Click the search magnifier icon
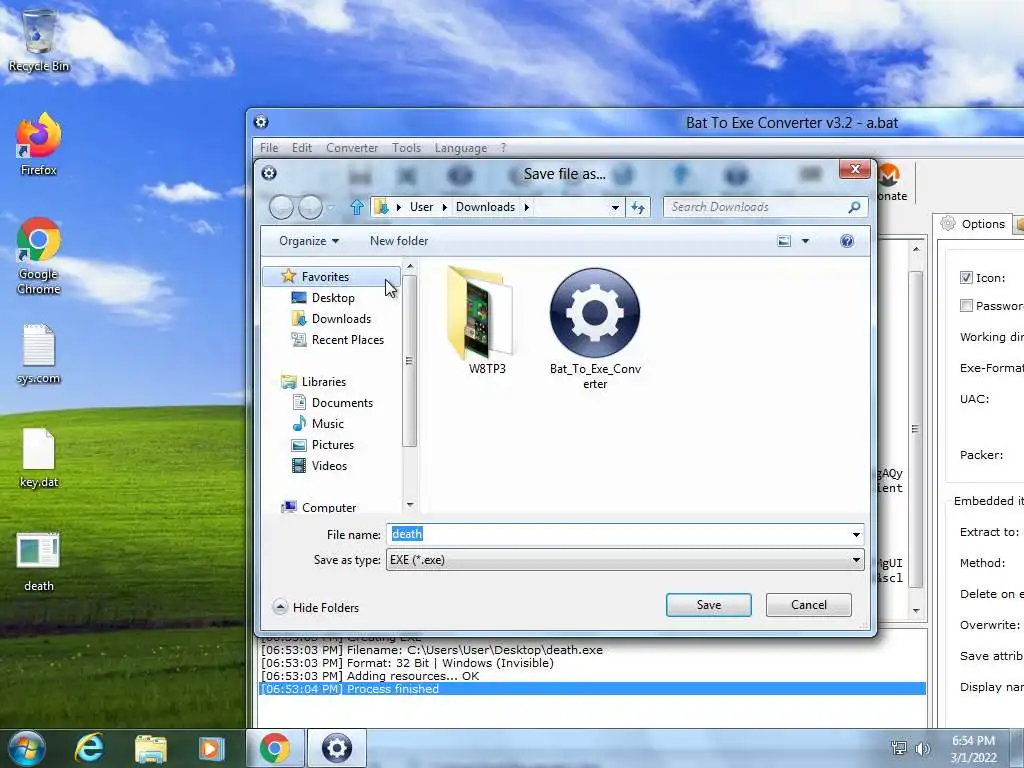The image size is (1024, 768). tap(854, 207)
